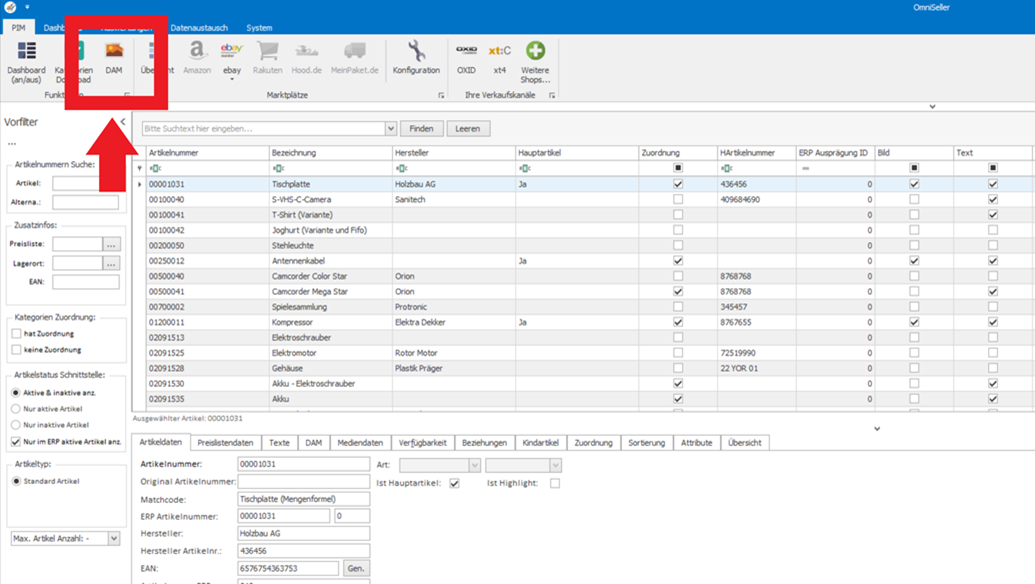This screenshot has height=584, width=1035.
Task: Uncheck 'Nur im ERP aktive Artikel anz.'
Action: pos(16,441)
